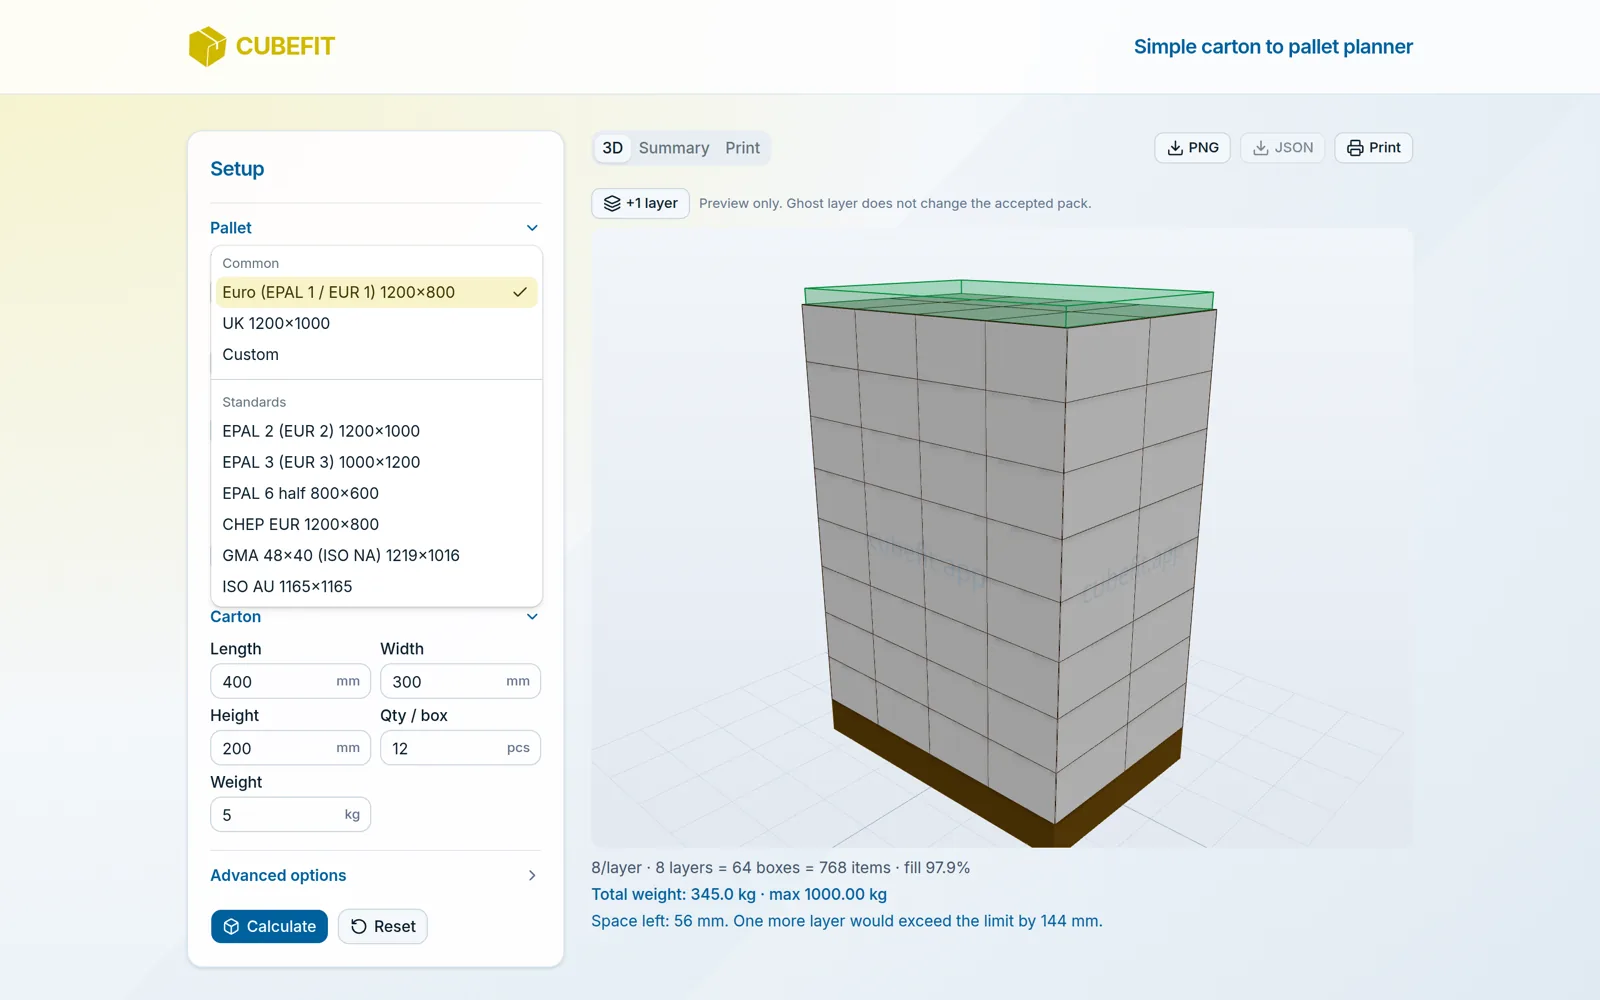
Task: Collapse the Carton section chevron
Action: [x=532, y=617]
